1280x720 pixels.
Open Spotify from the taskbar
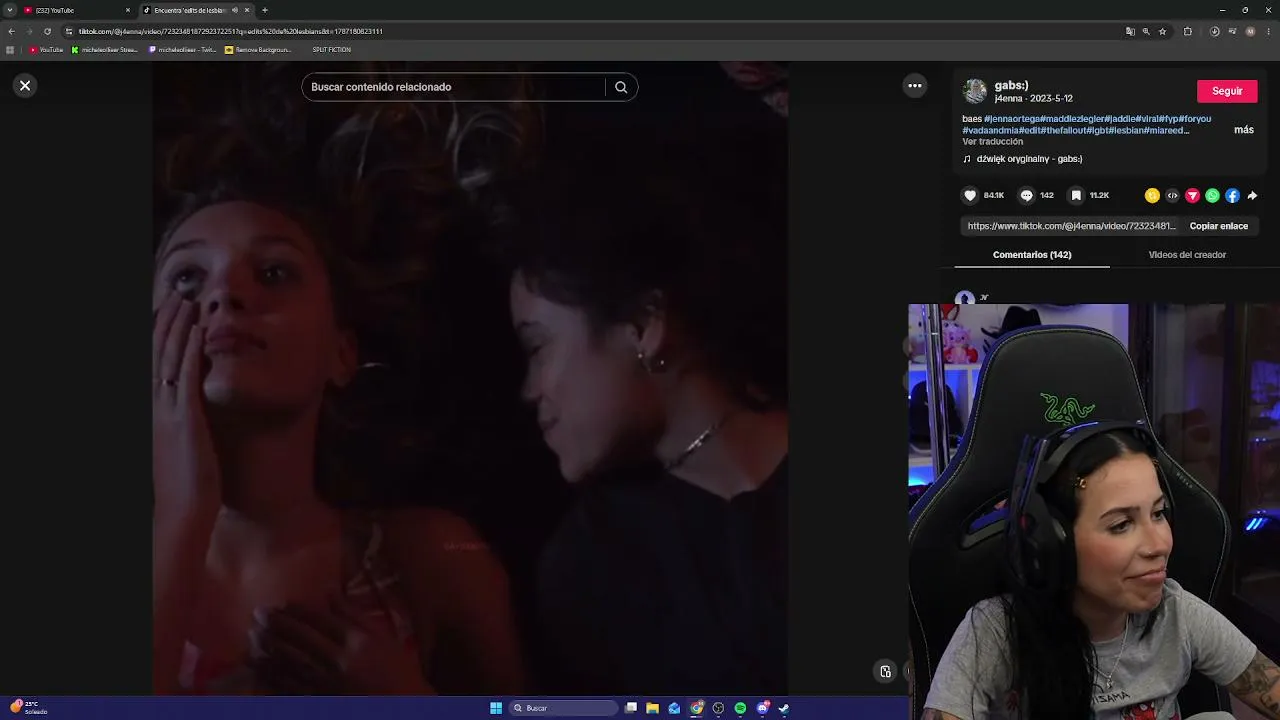coord(740,708)
